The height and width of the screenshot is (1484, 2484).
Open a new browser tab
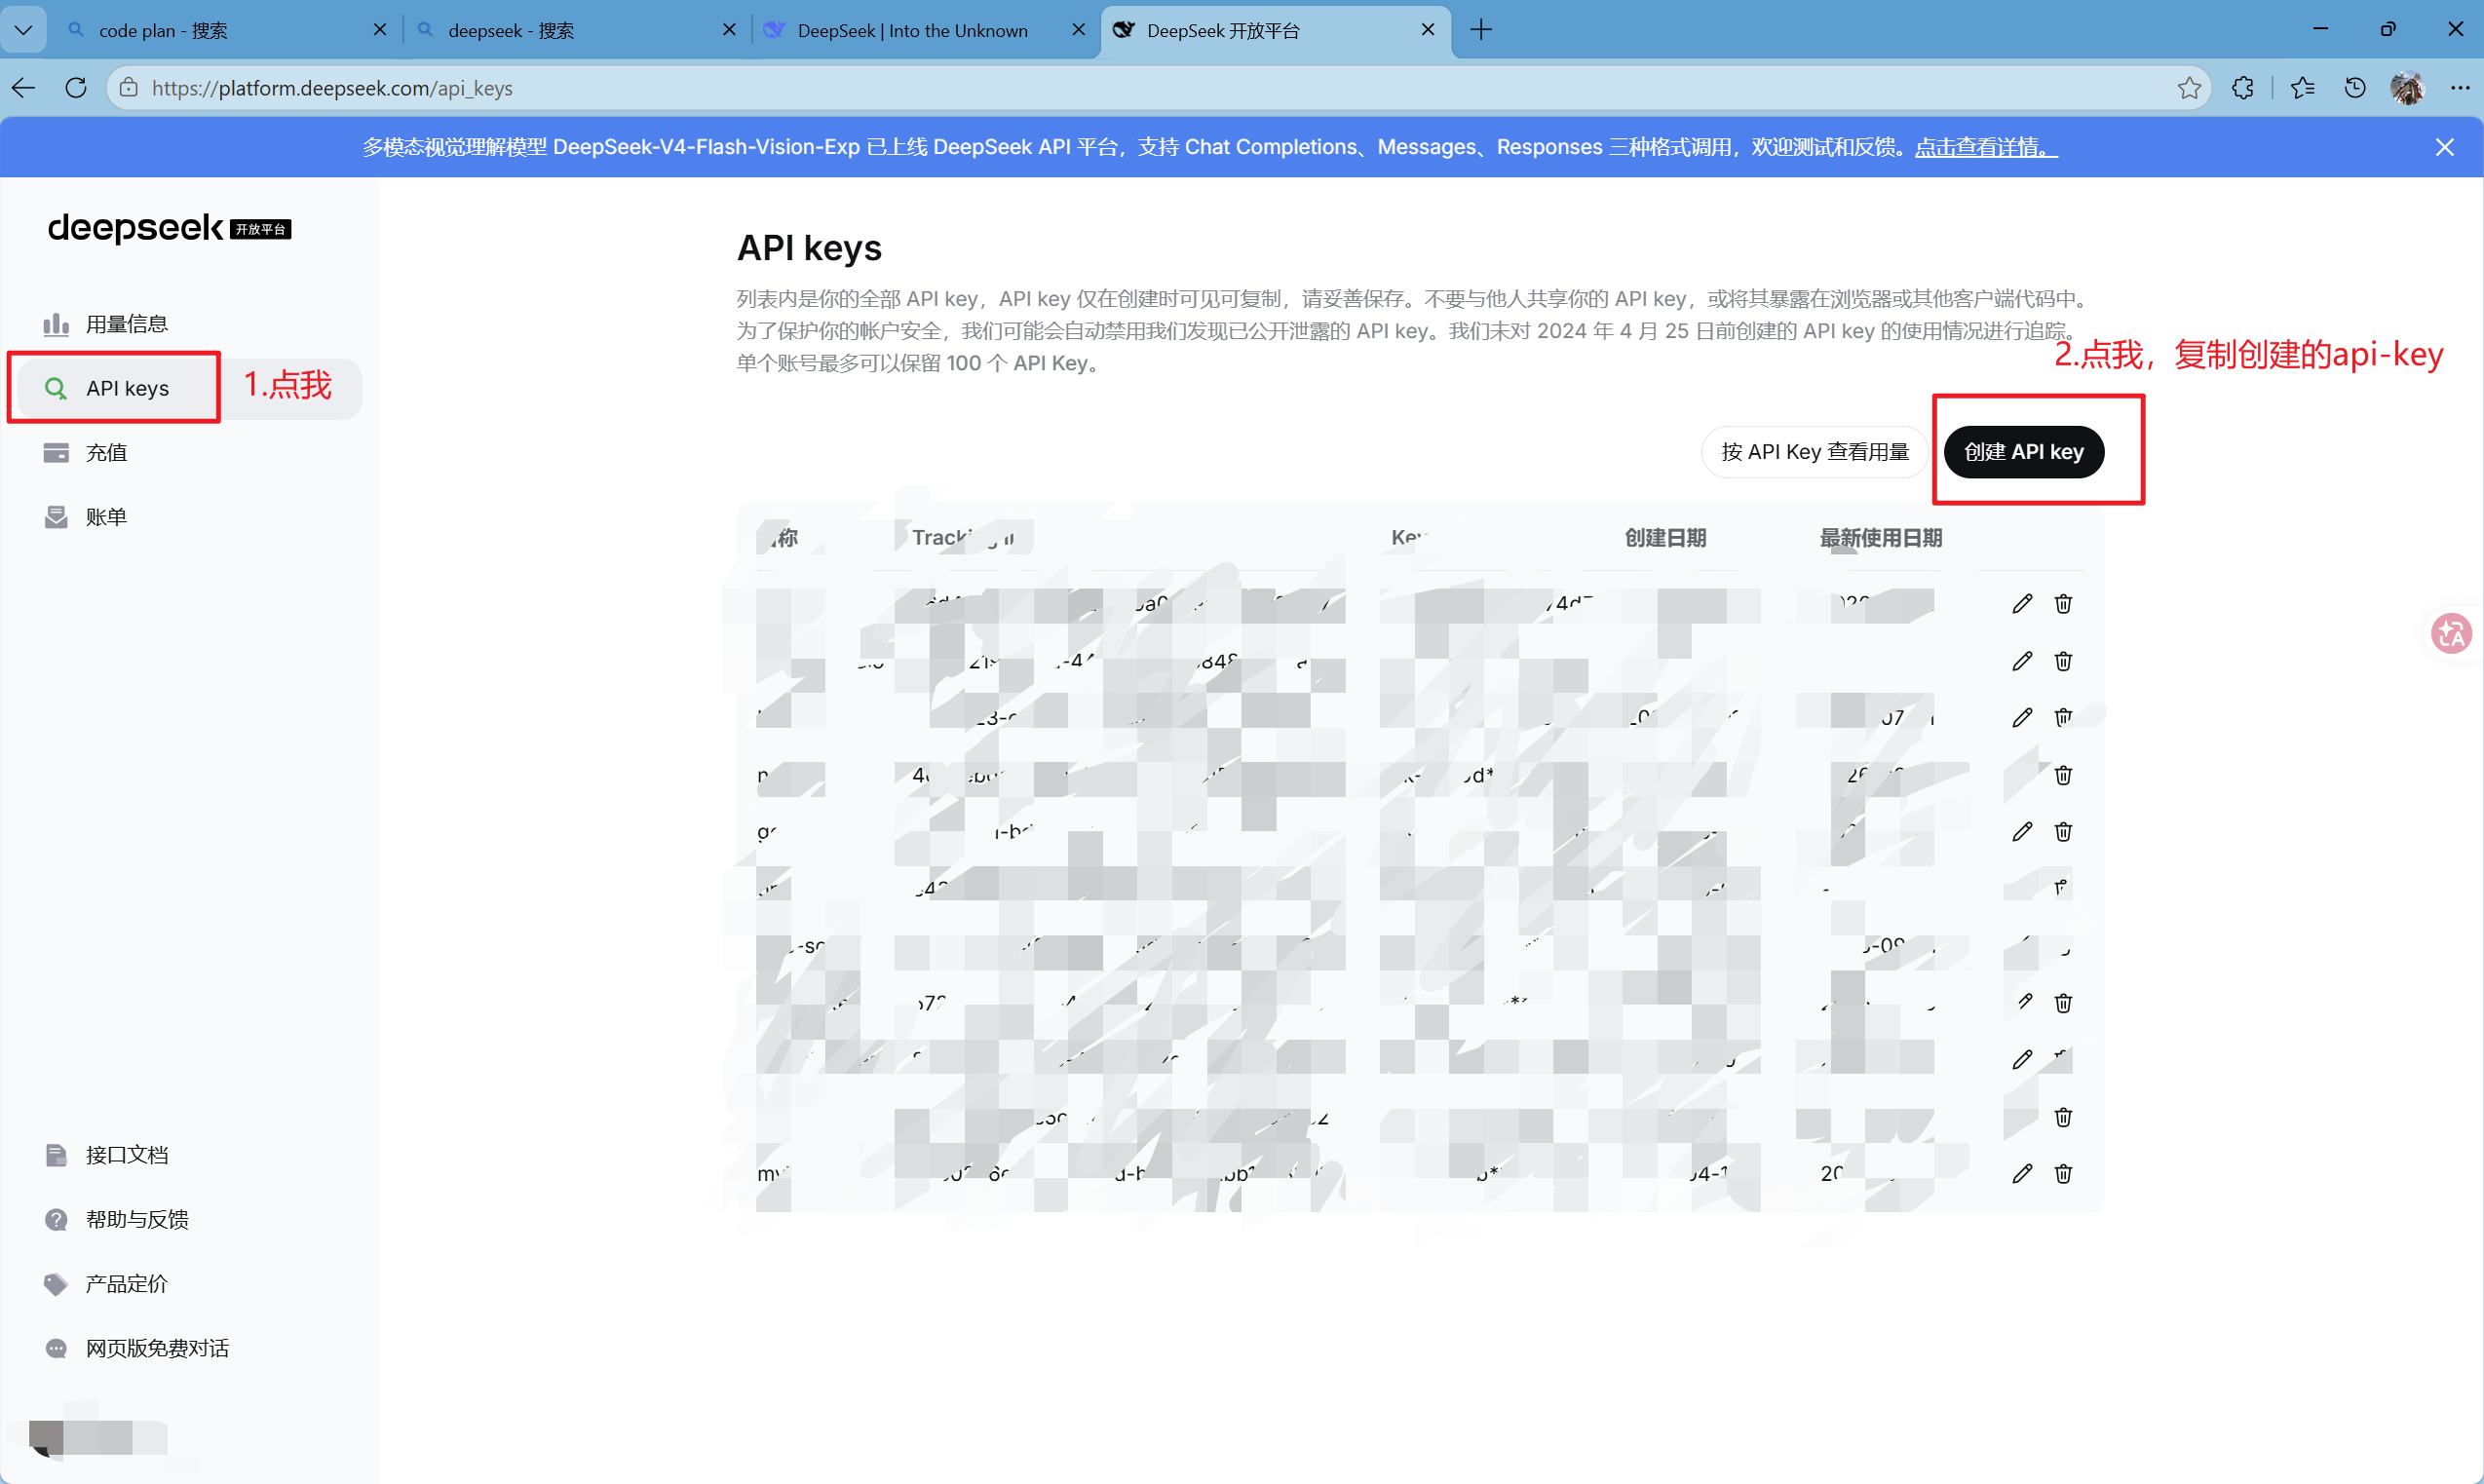click(1481, 30)
